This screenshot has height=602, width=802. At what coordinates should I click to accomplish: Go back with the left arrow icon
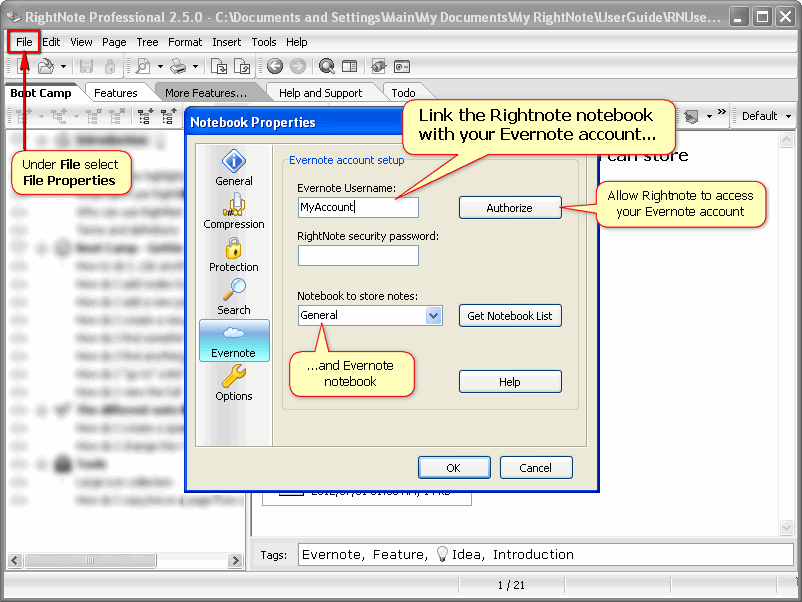(275, 66)
